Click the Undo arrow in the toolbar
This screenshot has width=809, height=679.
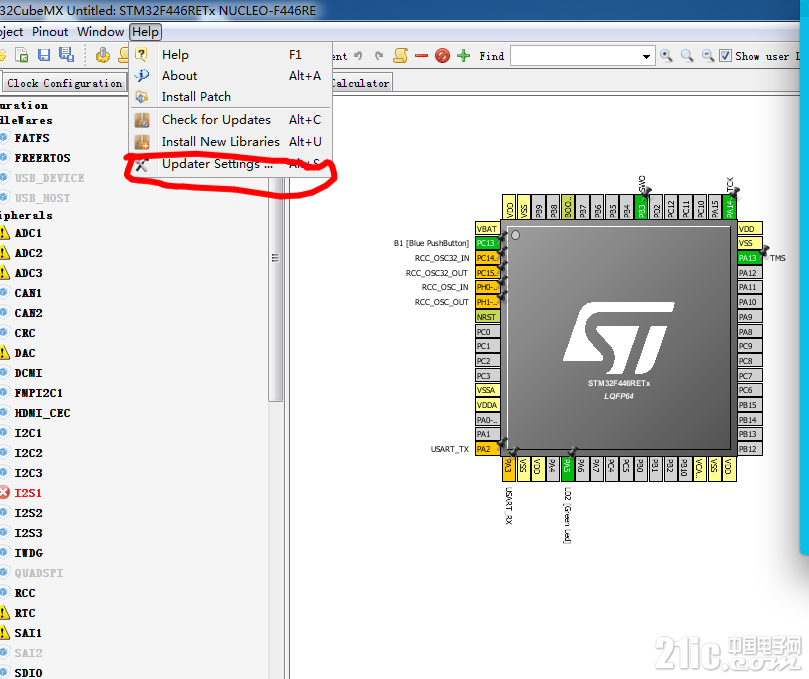pos(359,55)
